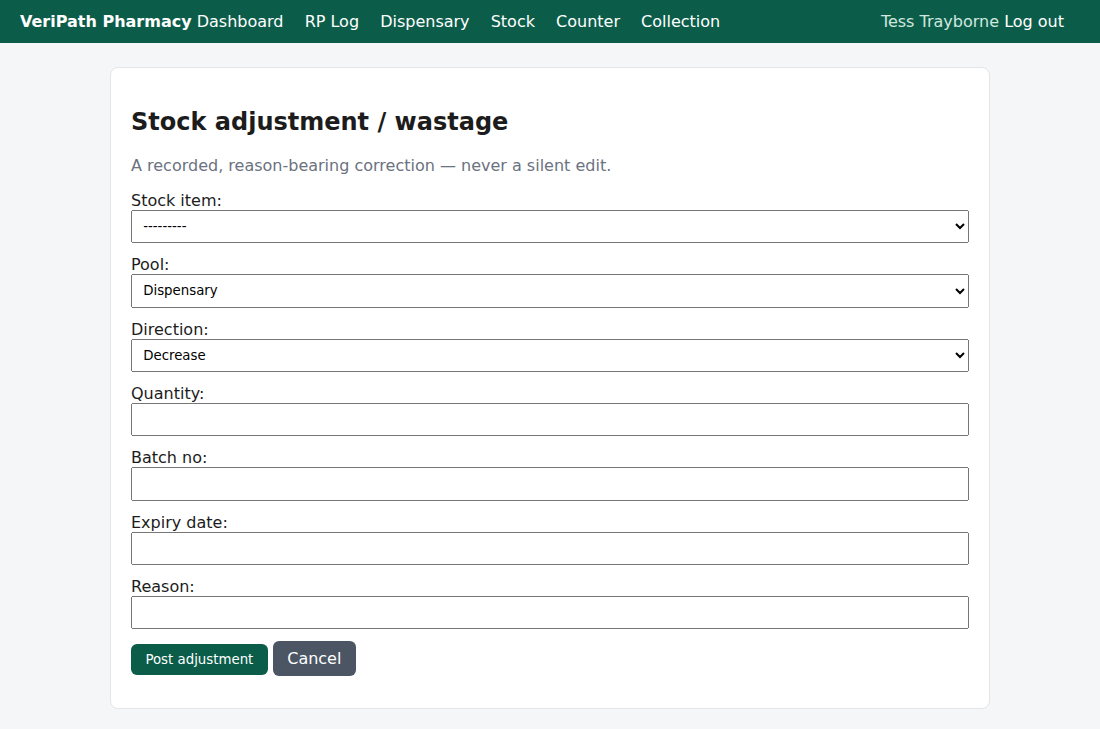The image size is (1100, 729).
Task: Click the 'Expiry date:' label
Action: (x=180, y=523)
